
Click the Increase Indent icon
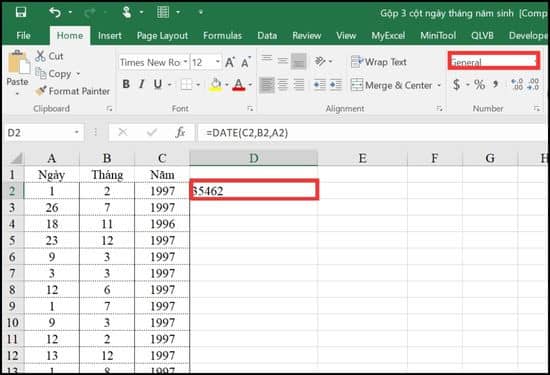(336, 85)
